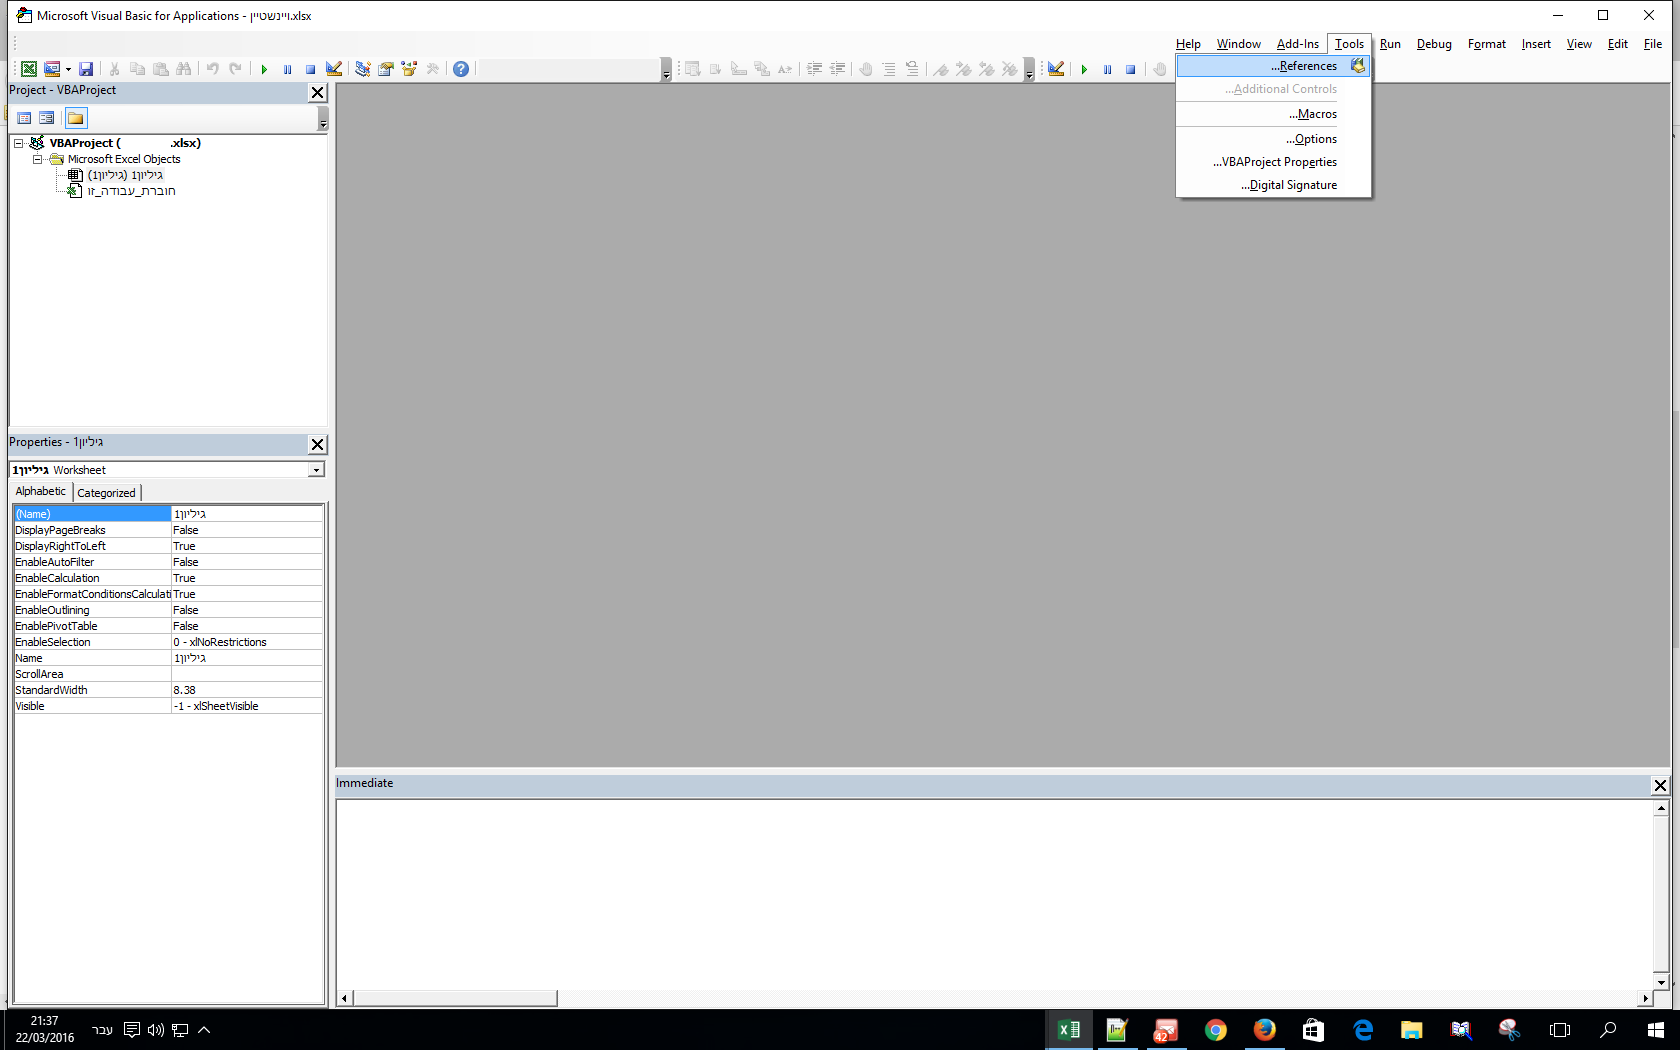Select the (Name) property row

coord(168,514)
